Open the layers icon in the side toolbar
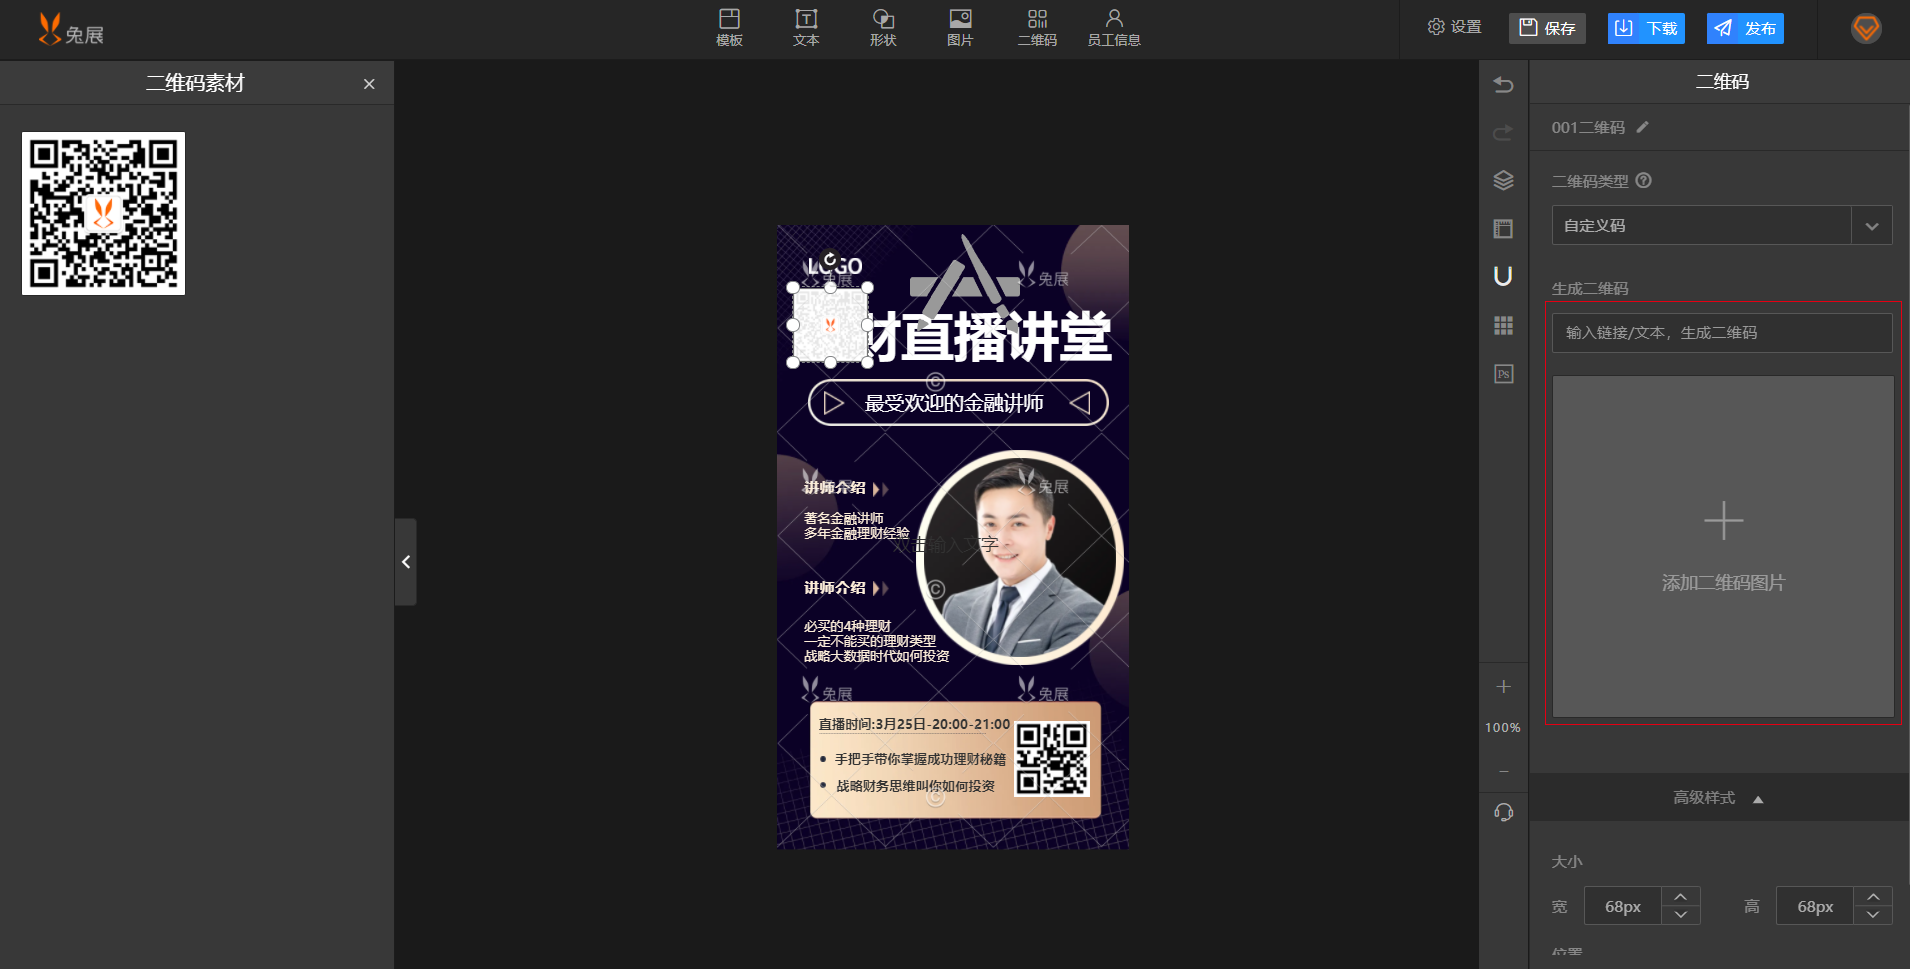The height and width of the screenshot is (969, 1910). [1503, 180]
